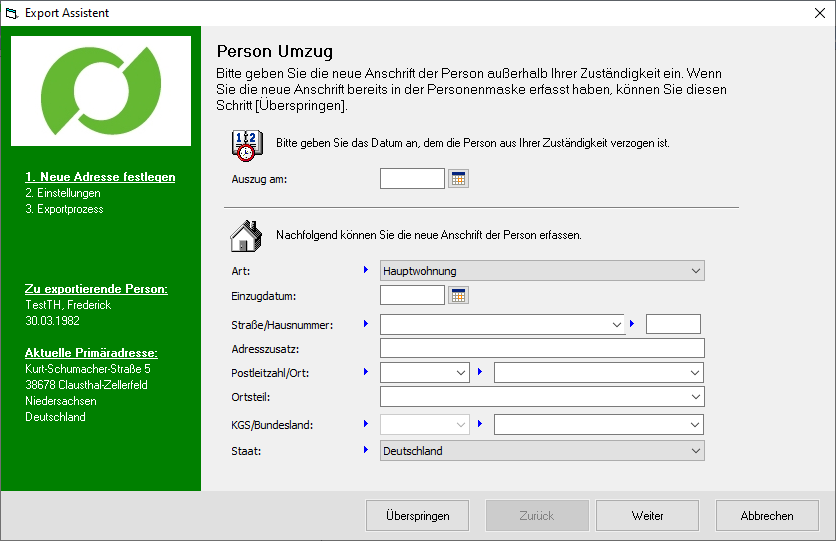The height and width of the screenshot is (541, 836).
Task: Open calendar picker for Einzugdatum
Action: pyautogui.click(x=459, y=296)
